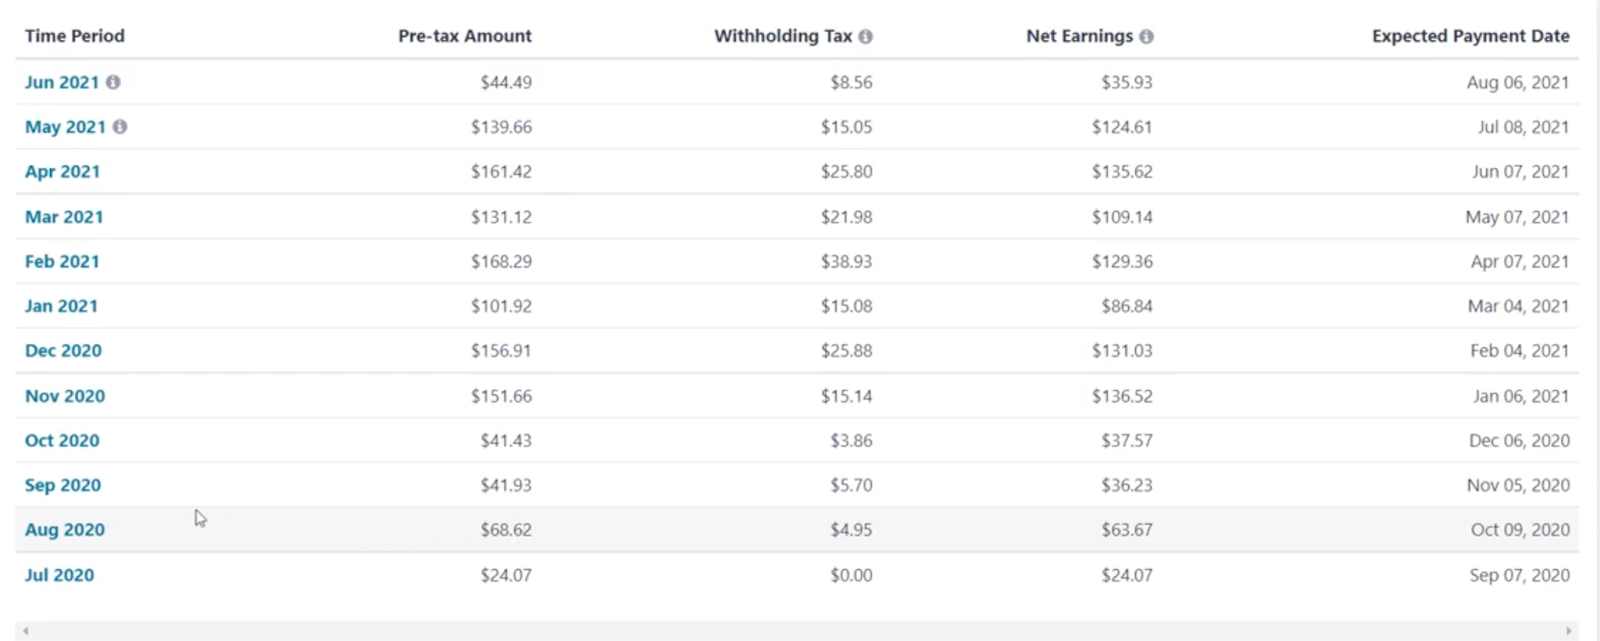1600x641 pixels.
Task: View the Jan 2021 period
Action: tap(61, 306)
